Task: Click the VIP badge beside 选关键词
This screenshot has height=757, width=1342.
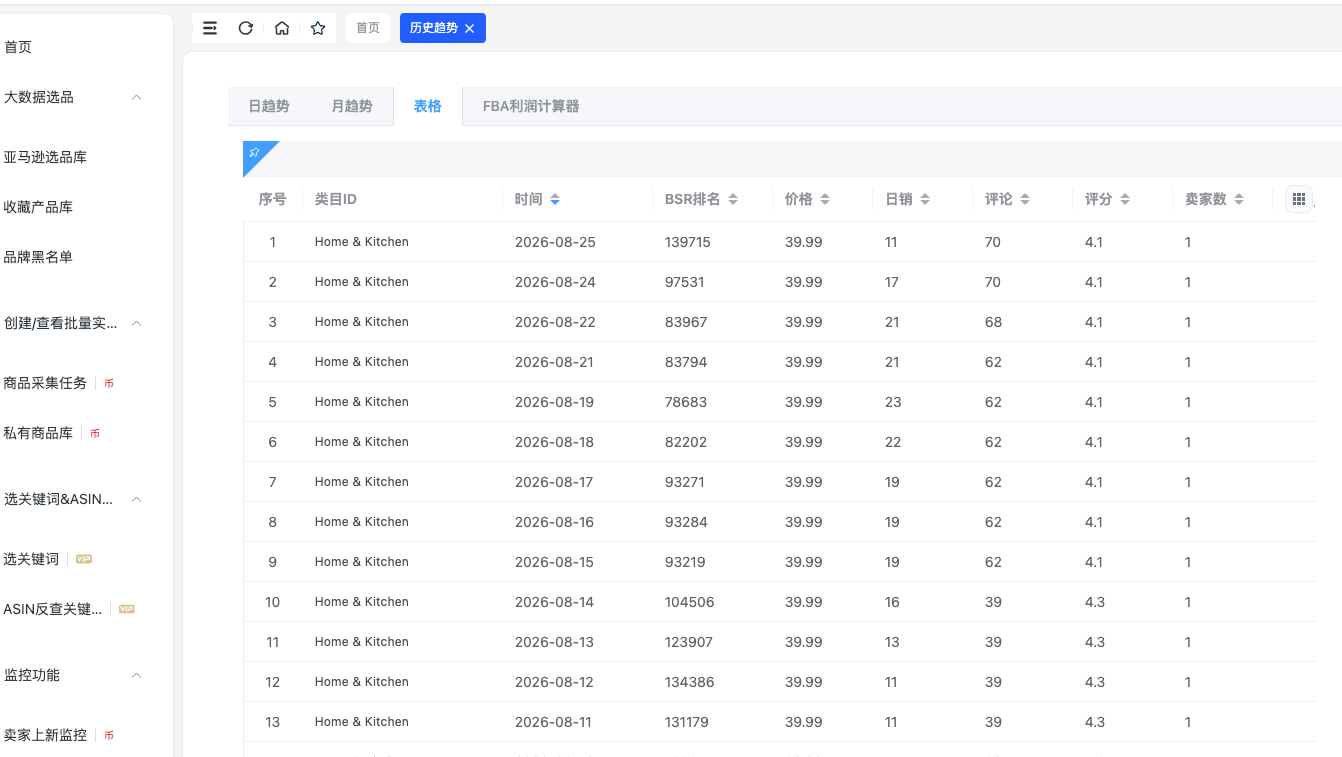Action: pos(84,559)
